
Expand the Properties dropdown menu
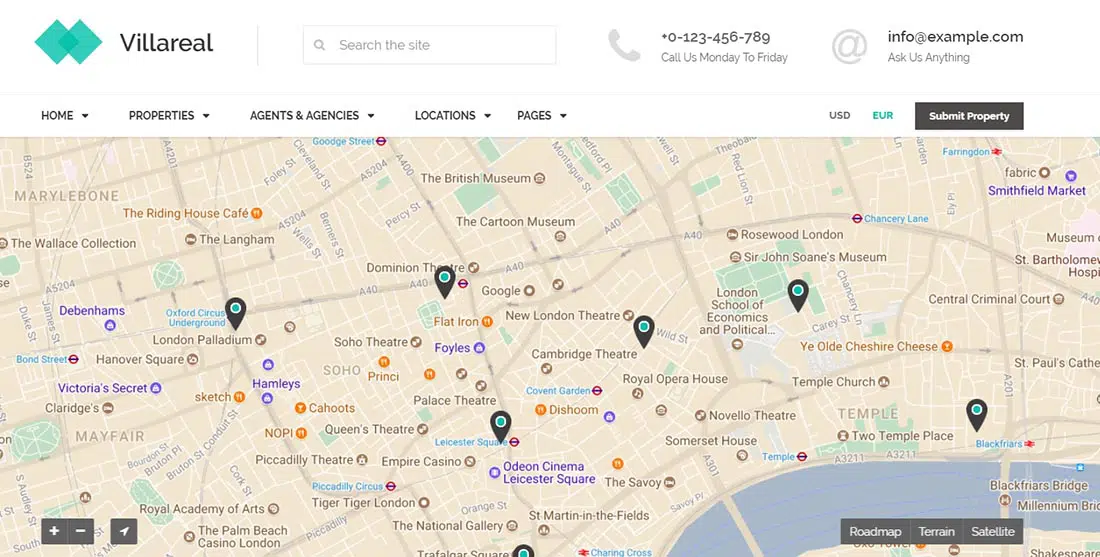[168, 116]
